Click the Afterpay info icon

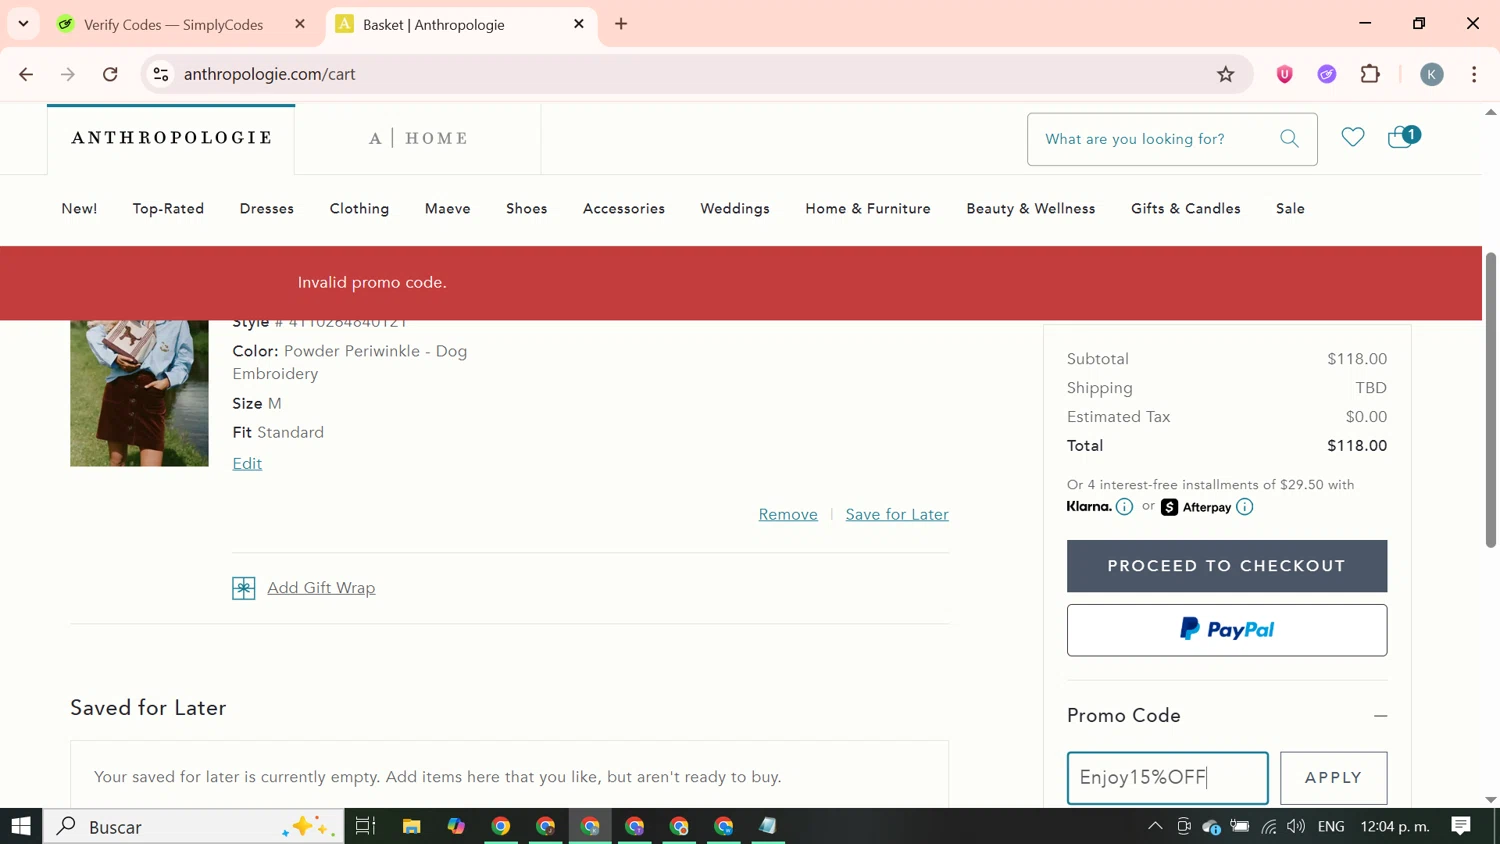point(1244,507)
